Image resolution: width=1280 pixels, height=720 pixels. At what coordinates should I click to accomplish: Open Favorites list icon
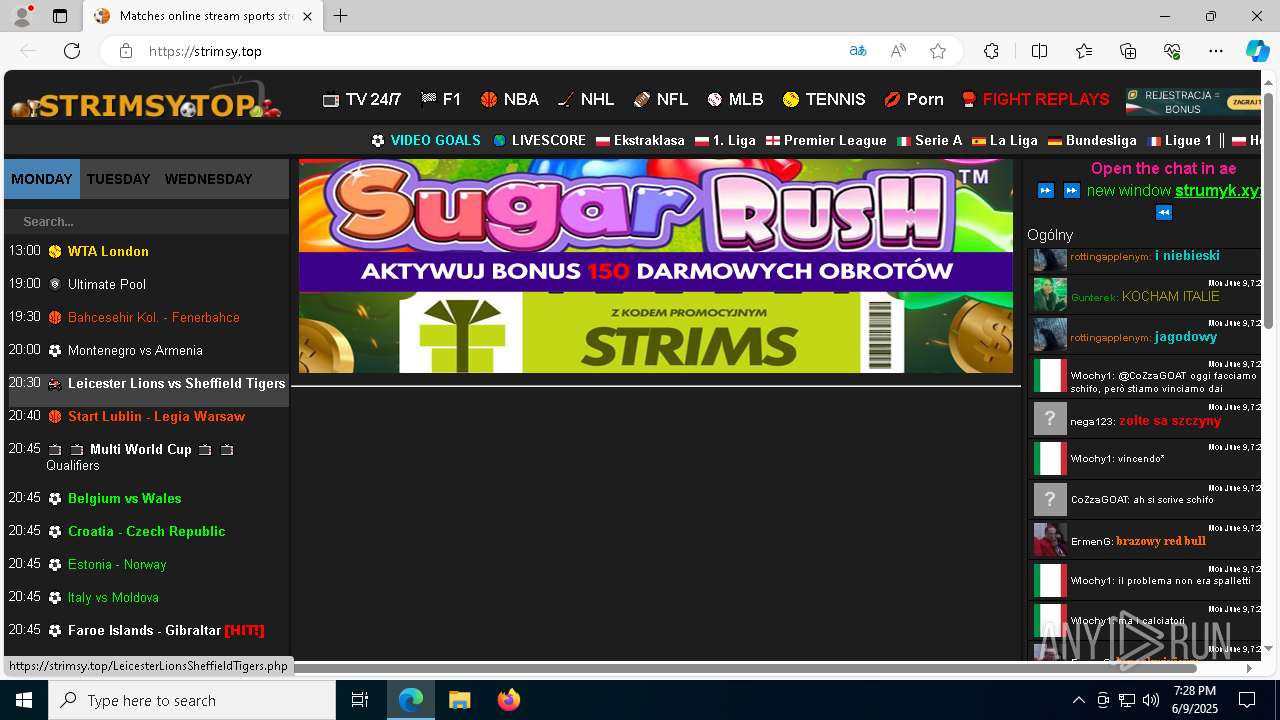tap(1084, 51)
